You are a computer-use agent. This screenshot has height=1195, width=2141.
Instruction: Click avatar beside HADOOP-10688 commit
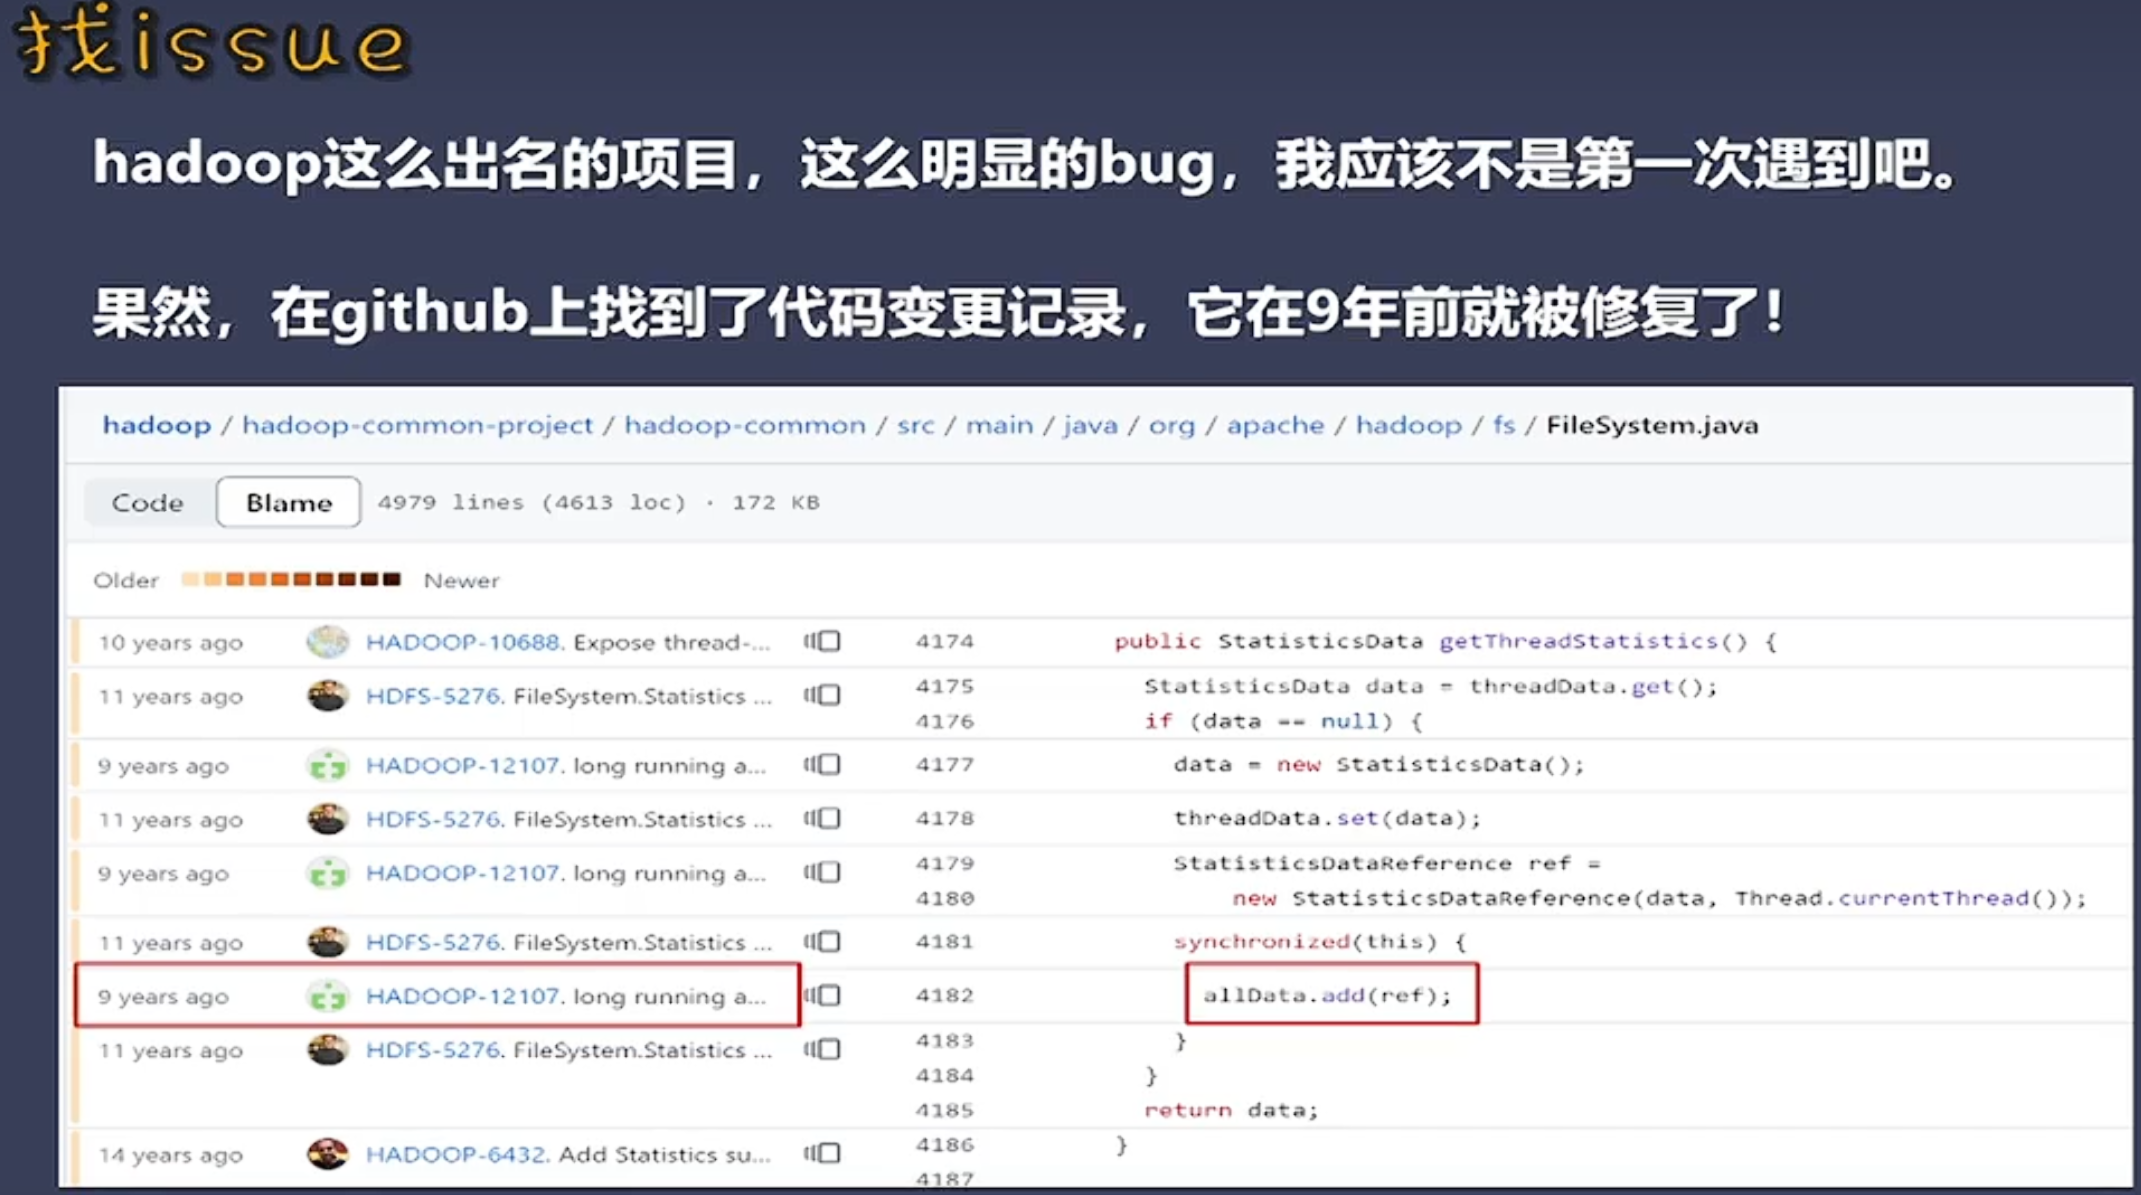327,642
